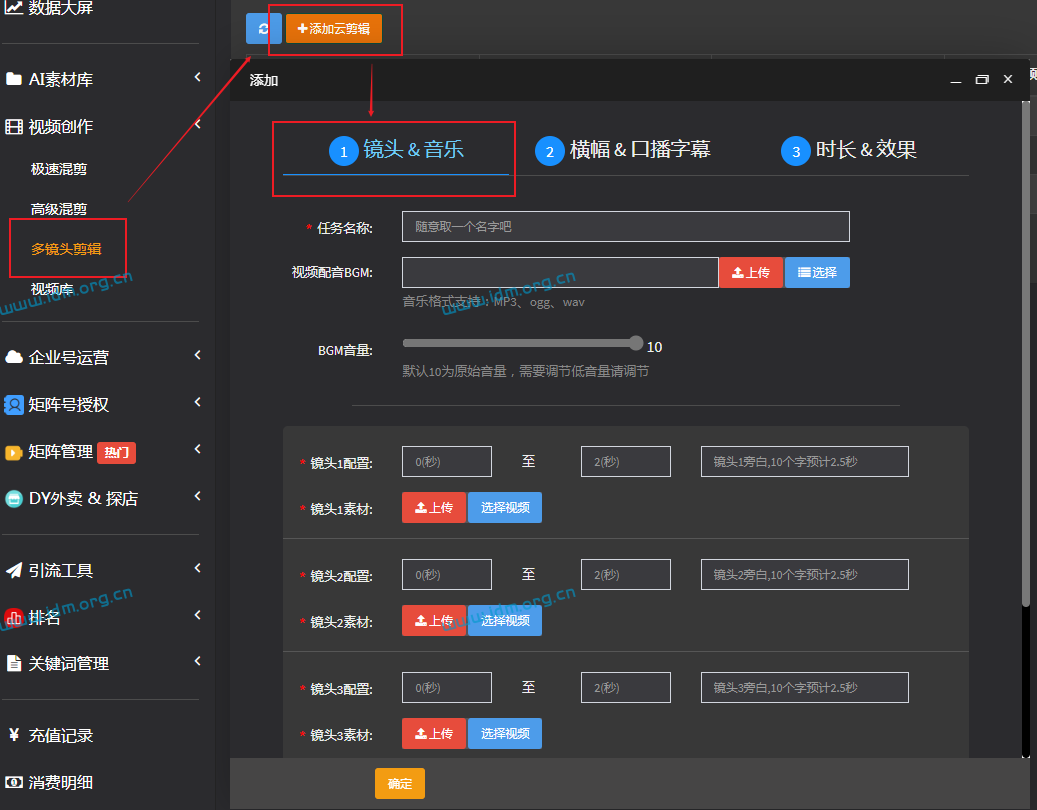Screen dimensions: 1037x810
Task: Click the DY外卖 & 探店 shop icon
Action: (x=14, y=499)
